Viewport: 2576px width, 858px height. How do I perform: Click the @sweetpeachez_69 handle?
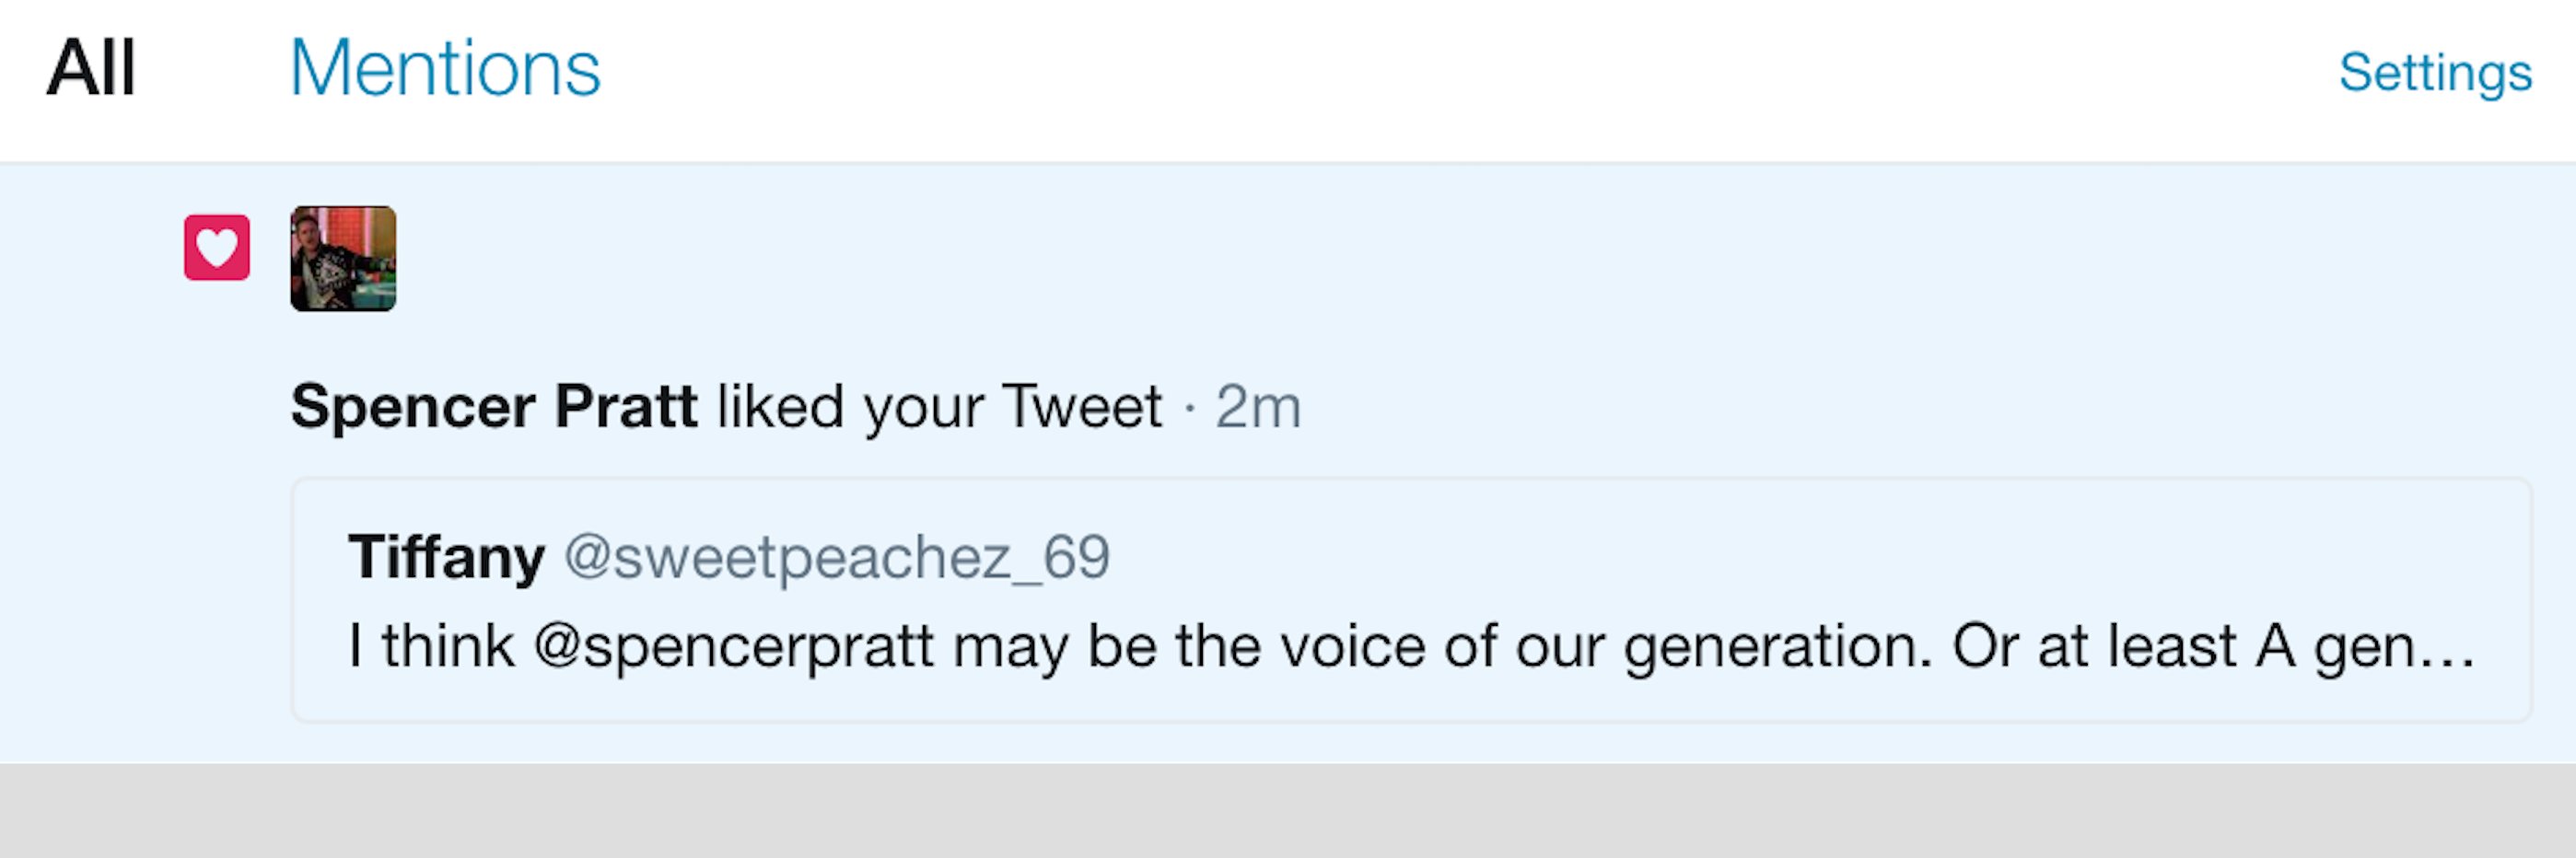837,557
